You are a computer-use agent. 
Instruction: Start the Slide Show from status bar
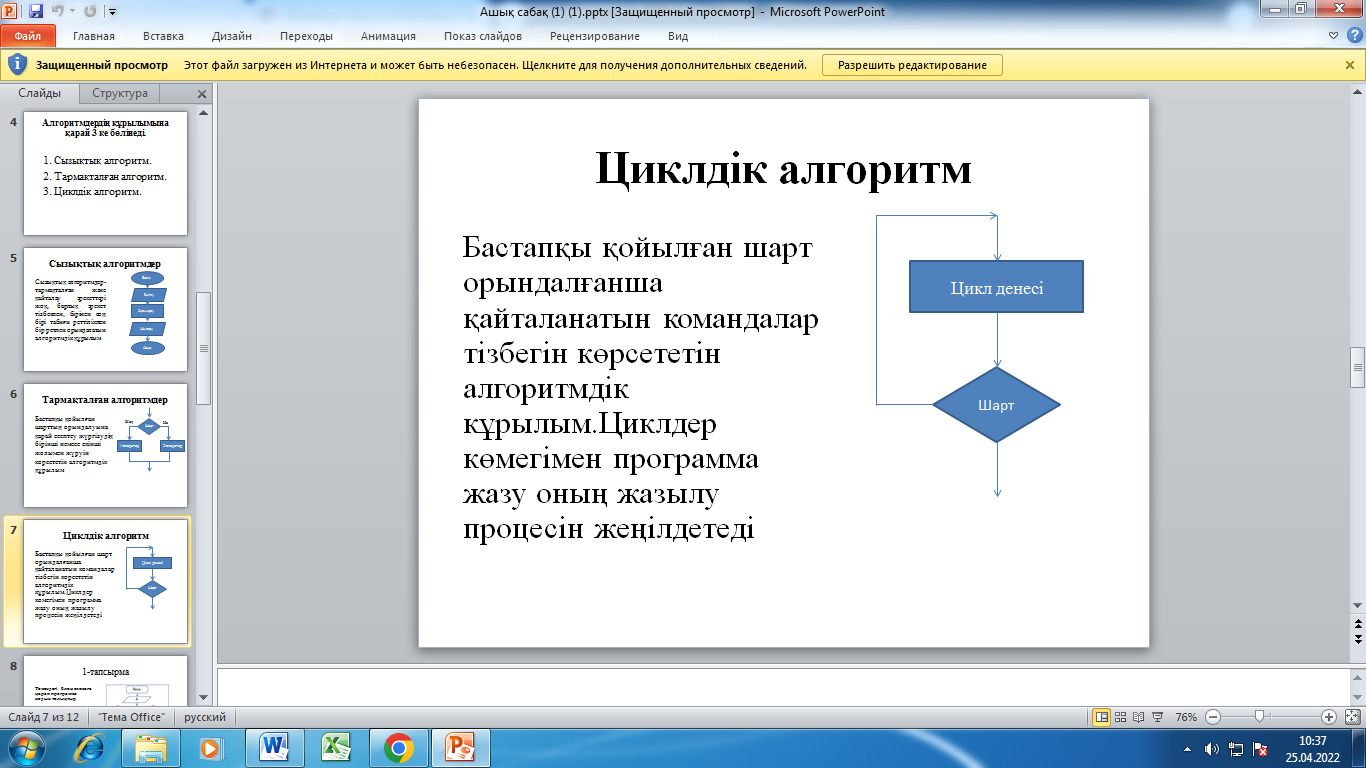1157,717
